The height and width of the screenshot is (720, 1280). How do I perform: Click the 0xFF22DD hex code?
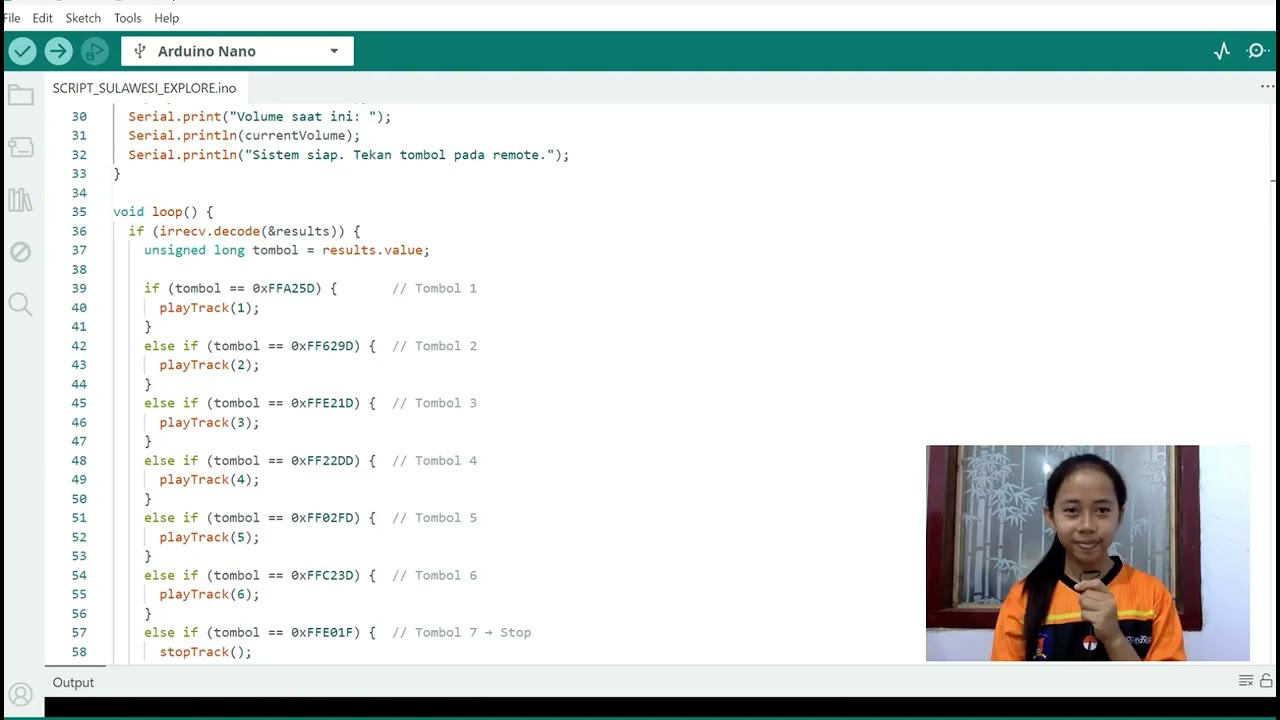click(x=322, y=461)
